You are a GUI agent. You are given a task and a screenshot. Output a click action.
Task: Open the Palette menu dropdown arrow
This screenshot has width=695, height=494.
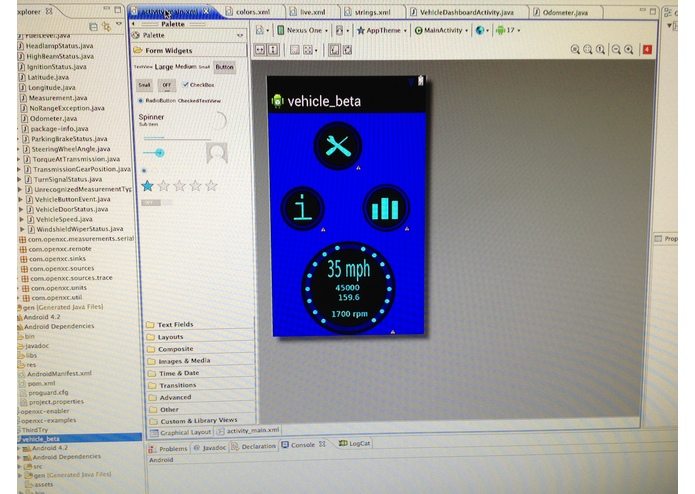coord(240,35)
